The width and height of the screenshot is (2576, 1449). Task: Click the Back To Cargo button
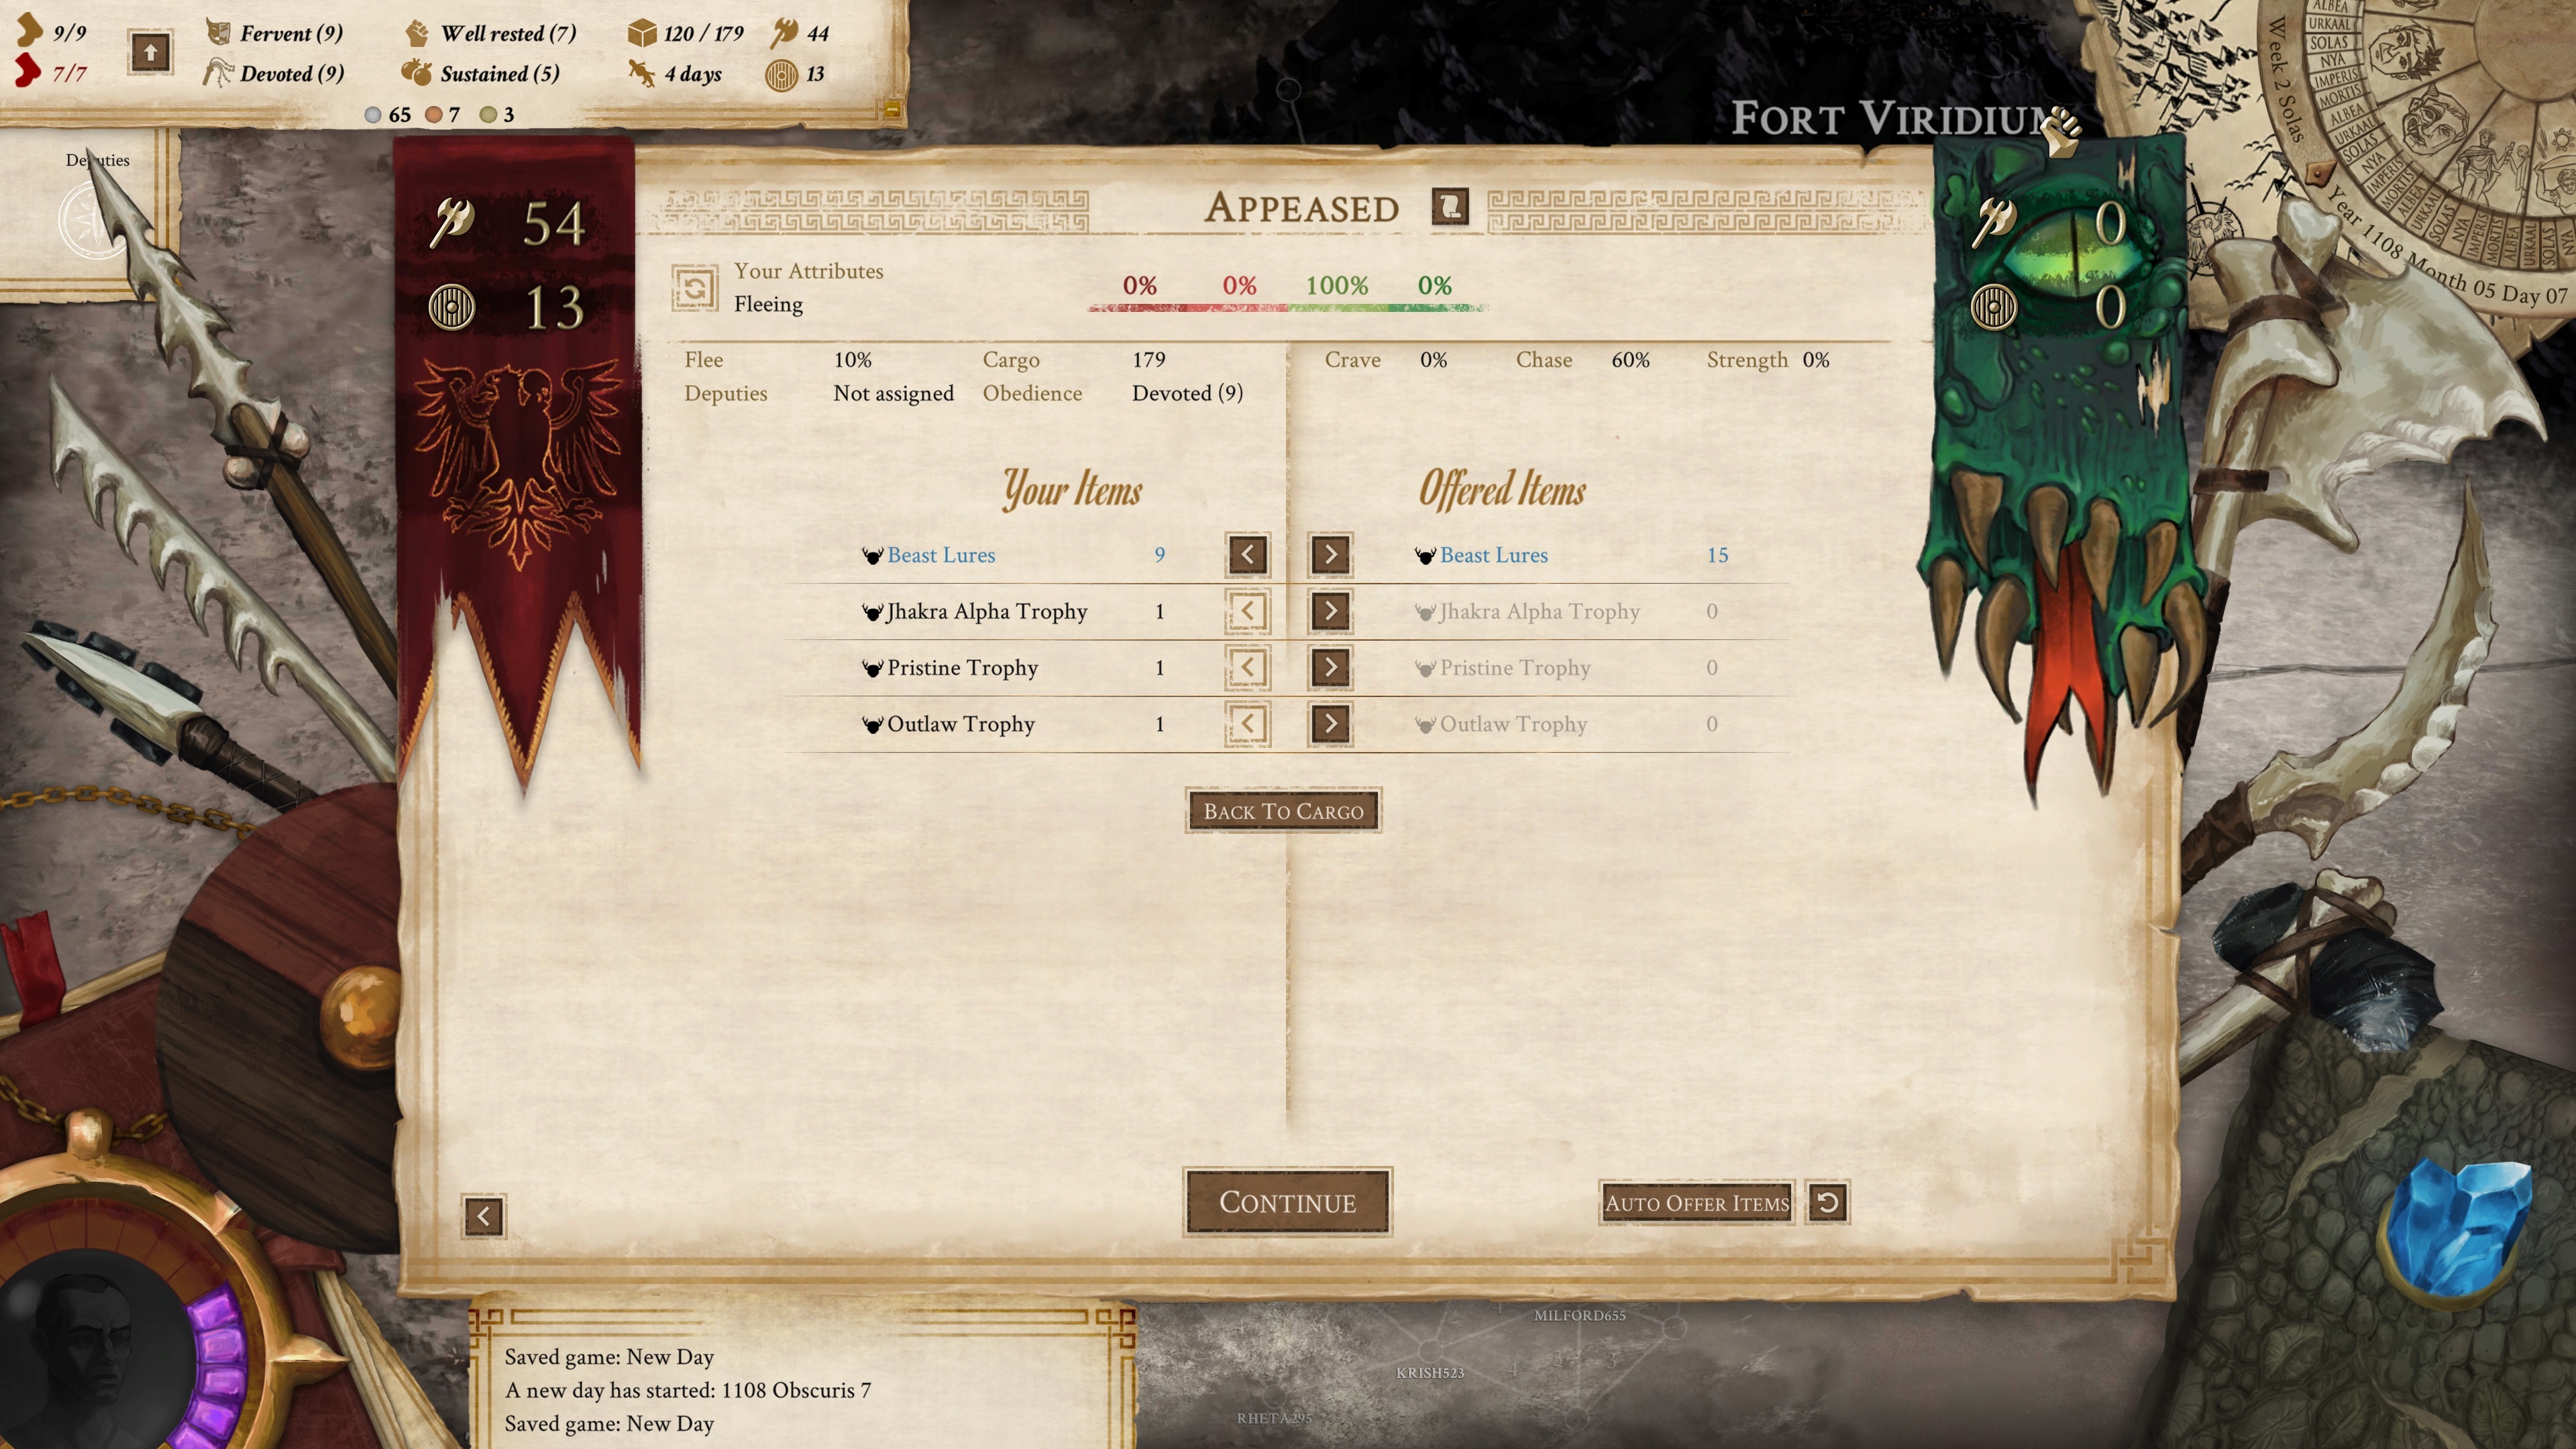[x=1283, y=811]
